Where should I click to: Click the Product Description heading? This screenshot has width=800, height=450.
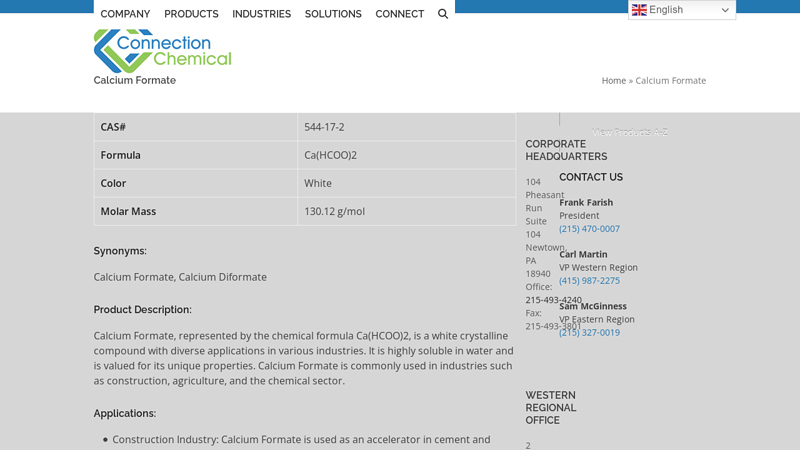142,310
